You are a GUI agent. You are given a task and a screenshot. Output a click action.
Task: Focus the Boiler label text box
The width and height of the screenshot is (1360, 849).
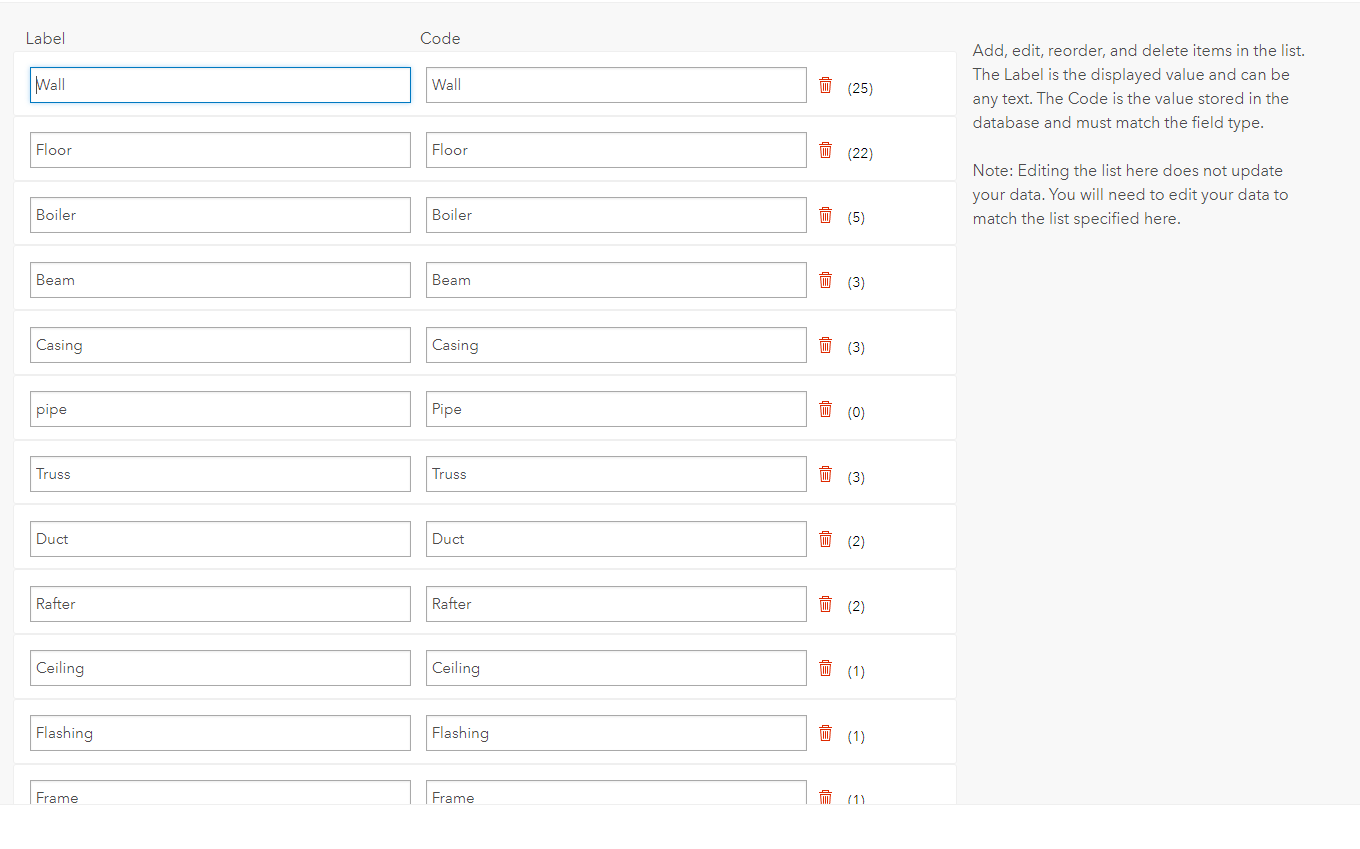point(220,215)
